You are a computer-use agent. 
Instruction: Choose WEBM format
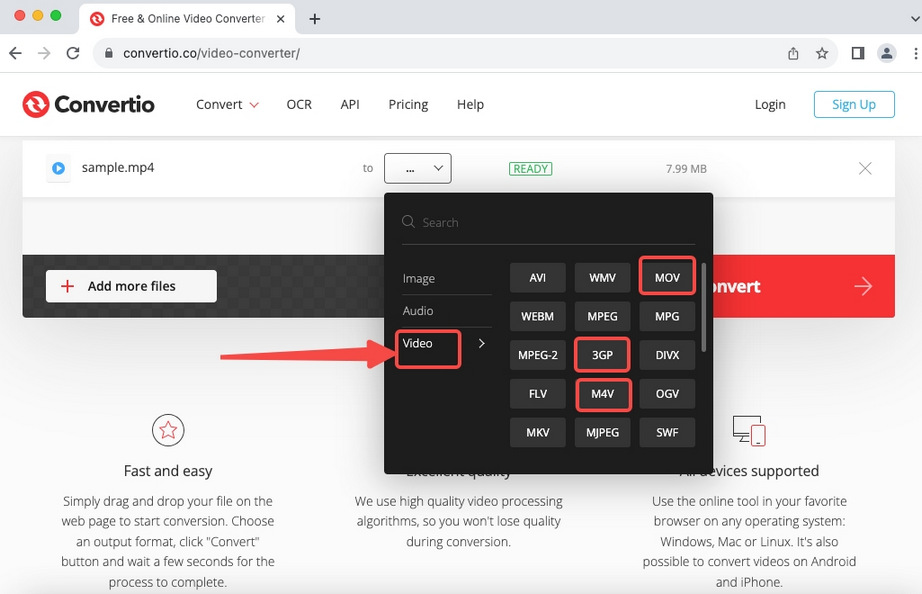(x=537, y=316)
